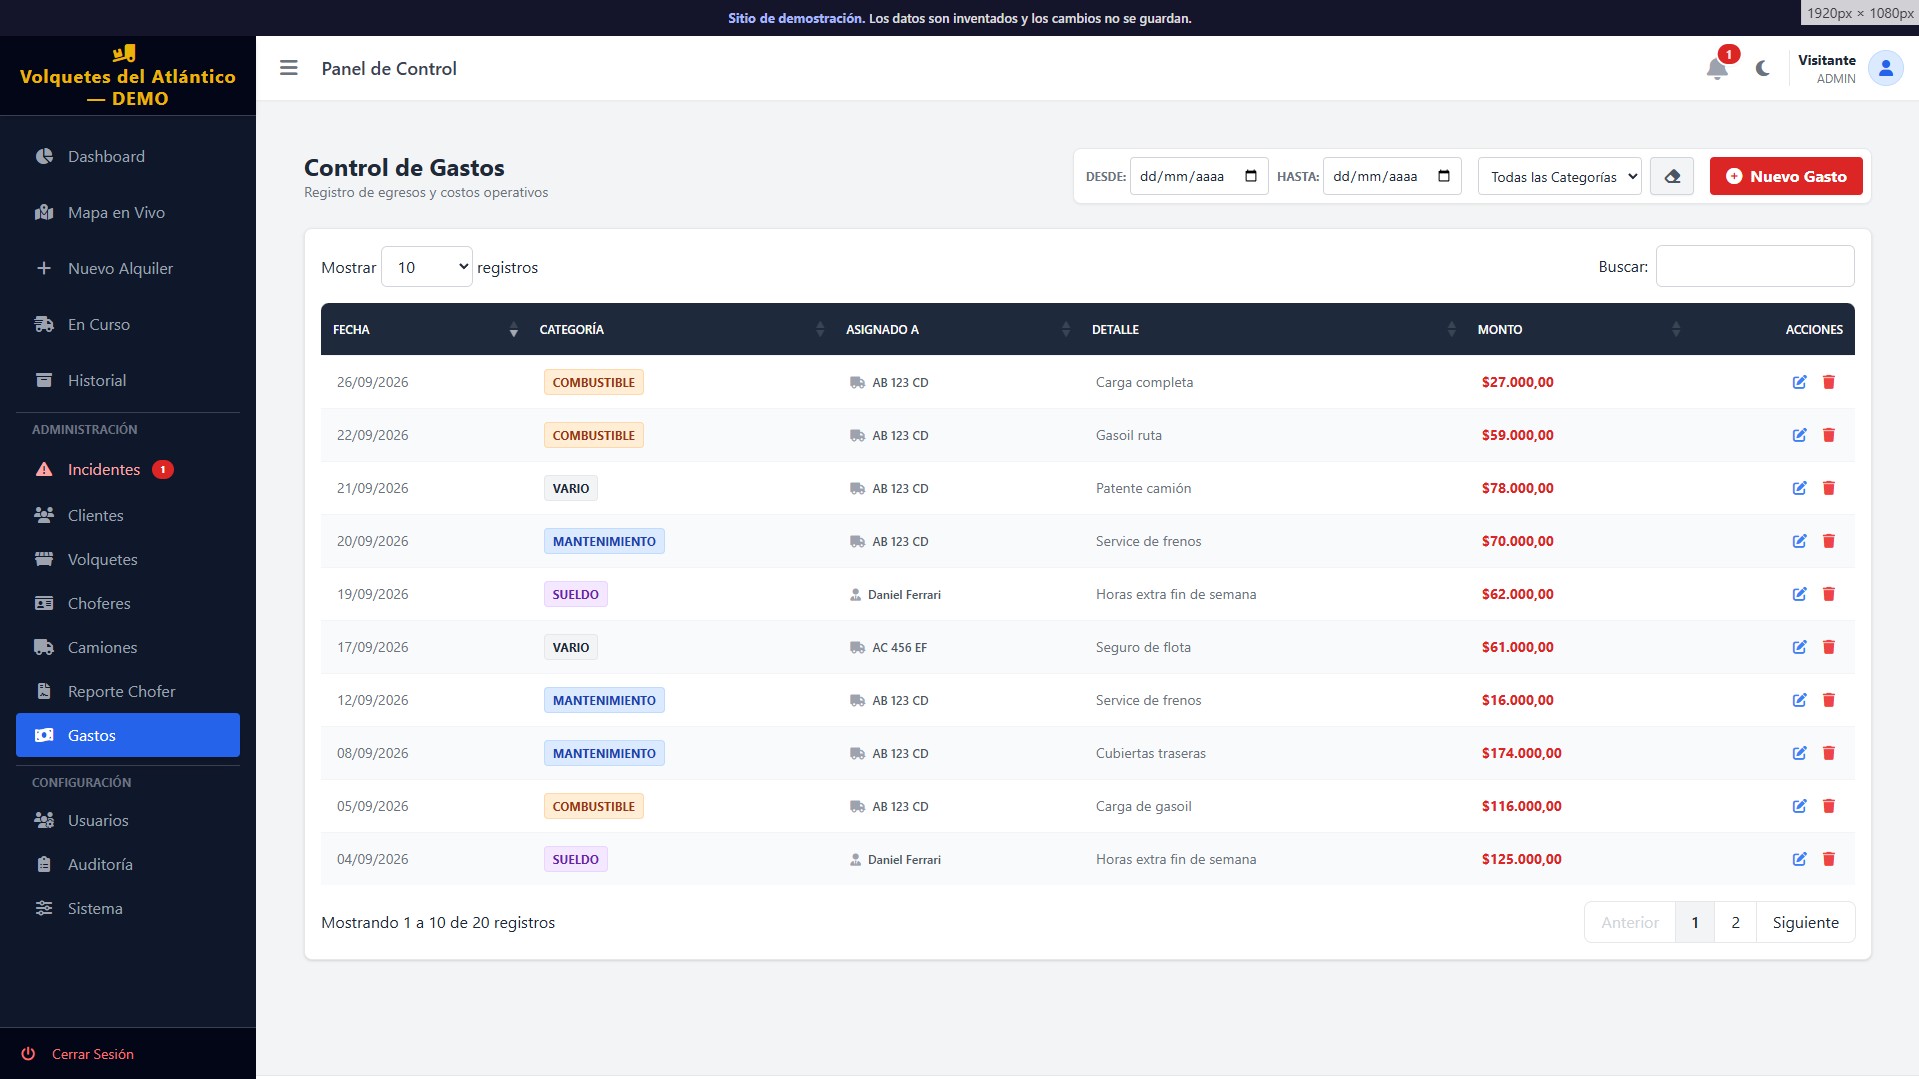The width and height of the screenshot is (1919, 1079).
Task: Open the Todas las Categorías dropdown
Action: [x=1559, y=177]
